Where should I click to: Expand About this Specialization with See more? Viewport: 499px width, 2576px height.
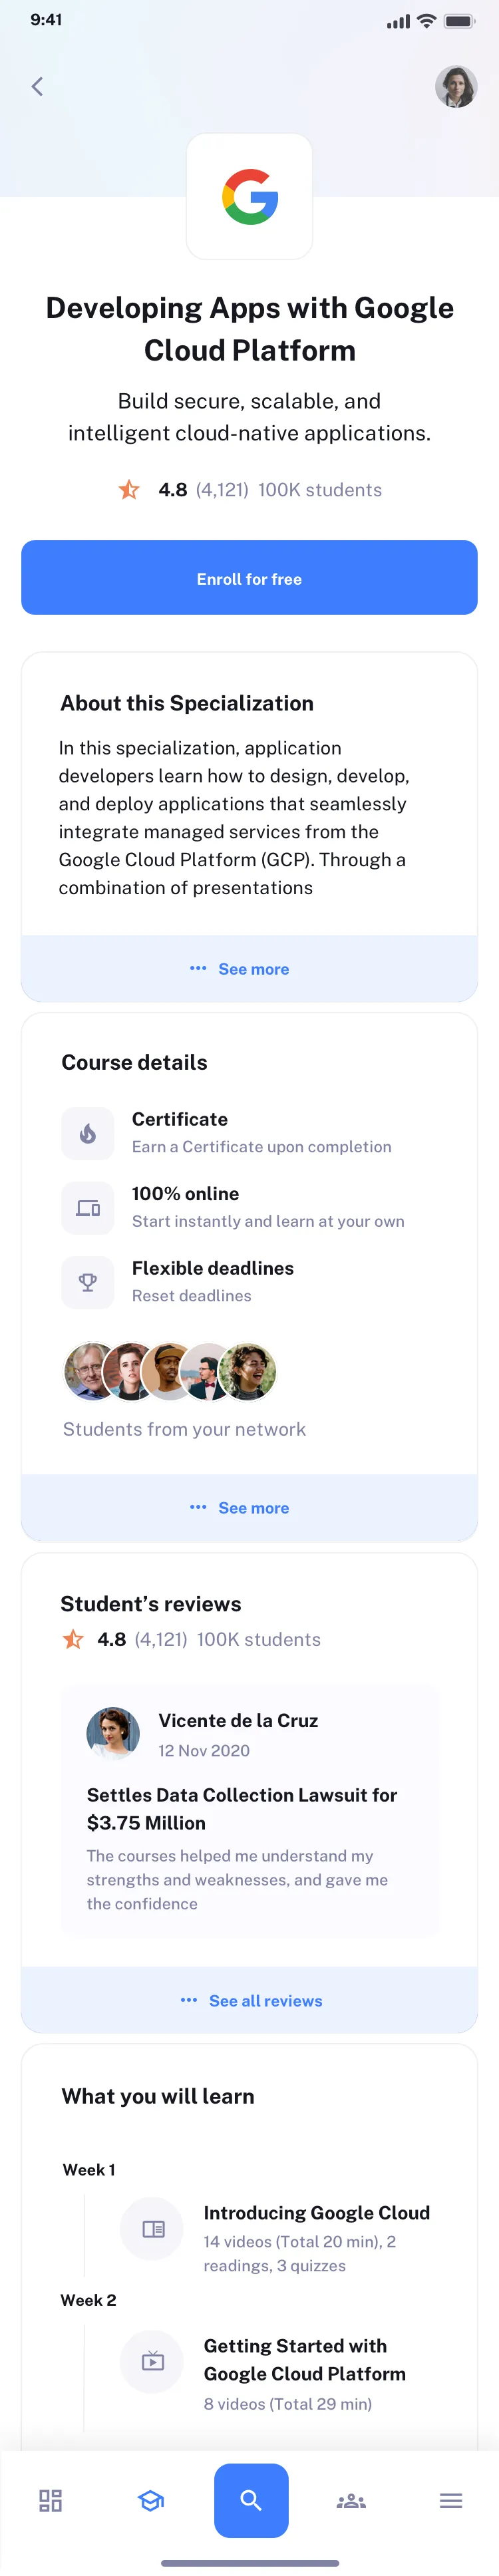pos(249,968)
